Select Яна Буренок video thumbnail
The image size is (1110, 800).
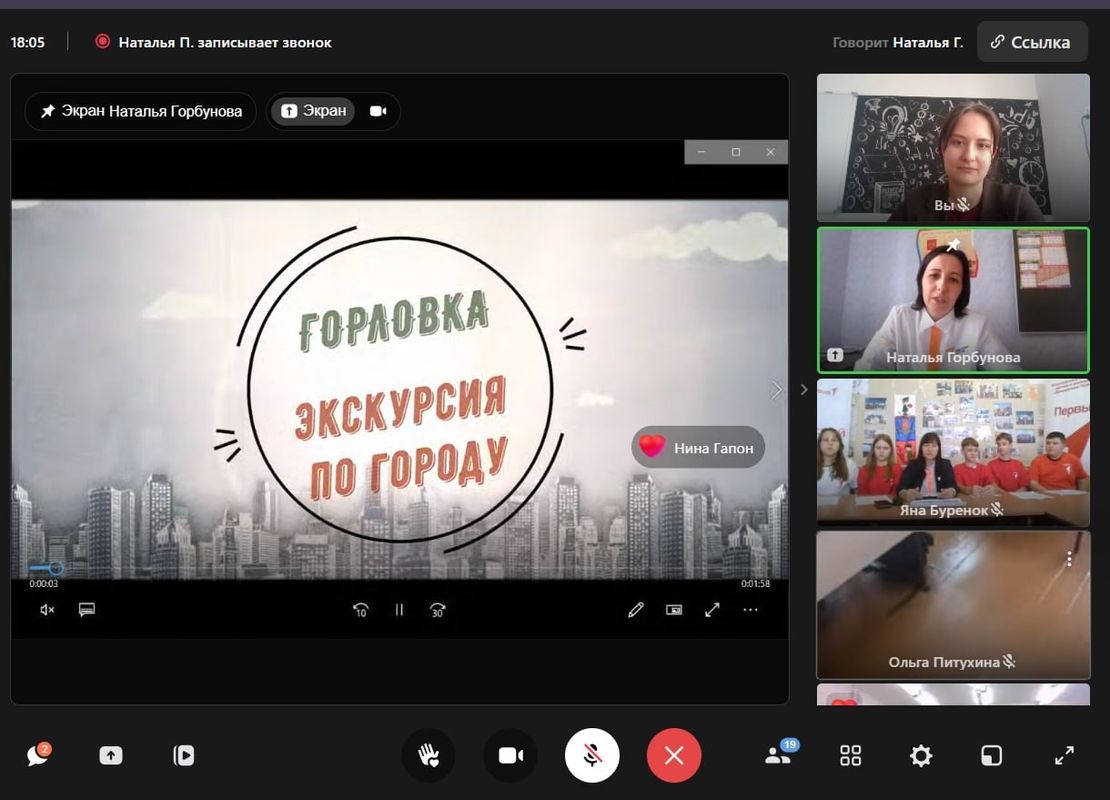(953, 452)
